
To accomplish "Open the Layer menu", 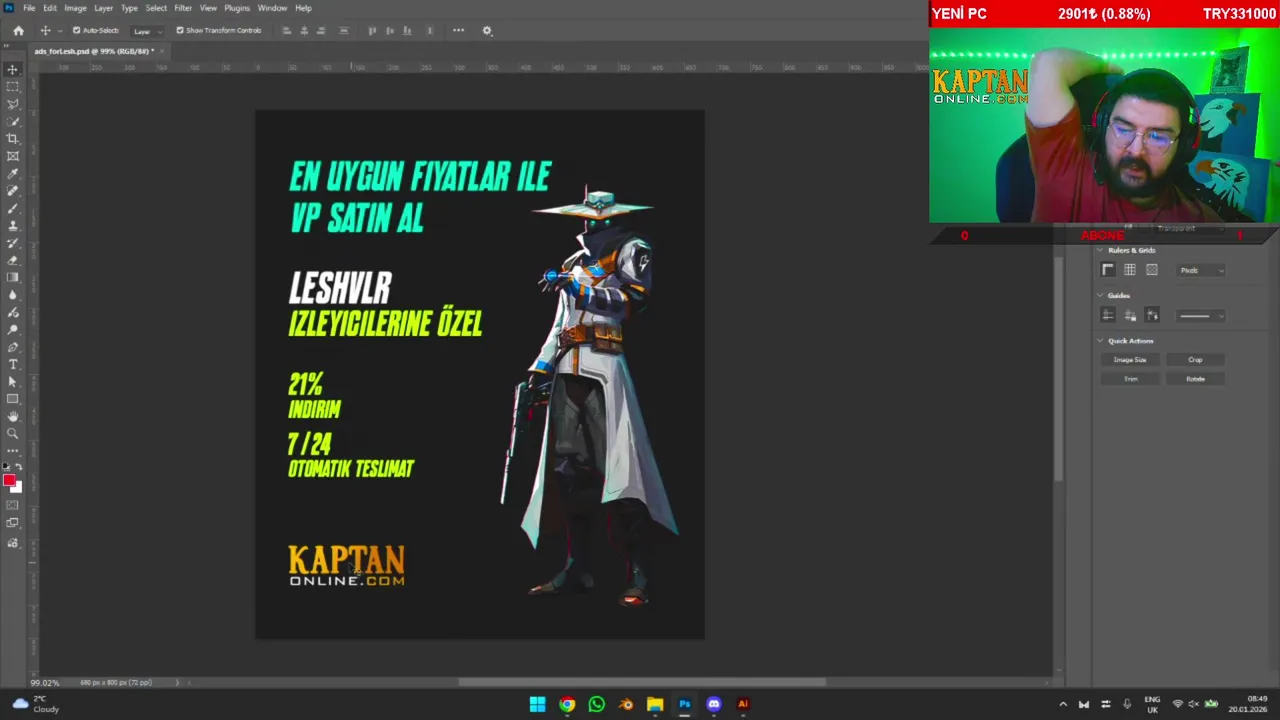I will (x=103, y=8).
